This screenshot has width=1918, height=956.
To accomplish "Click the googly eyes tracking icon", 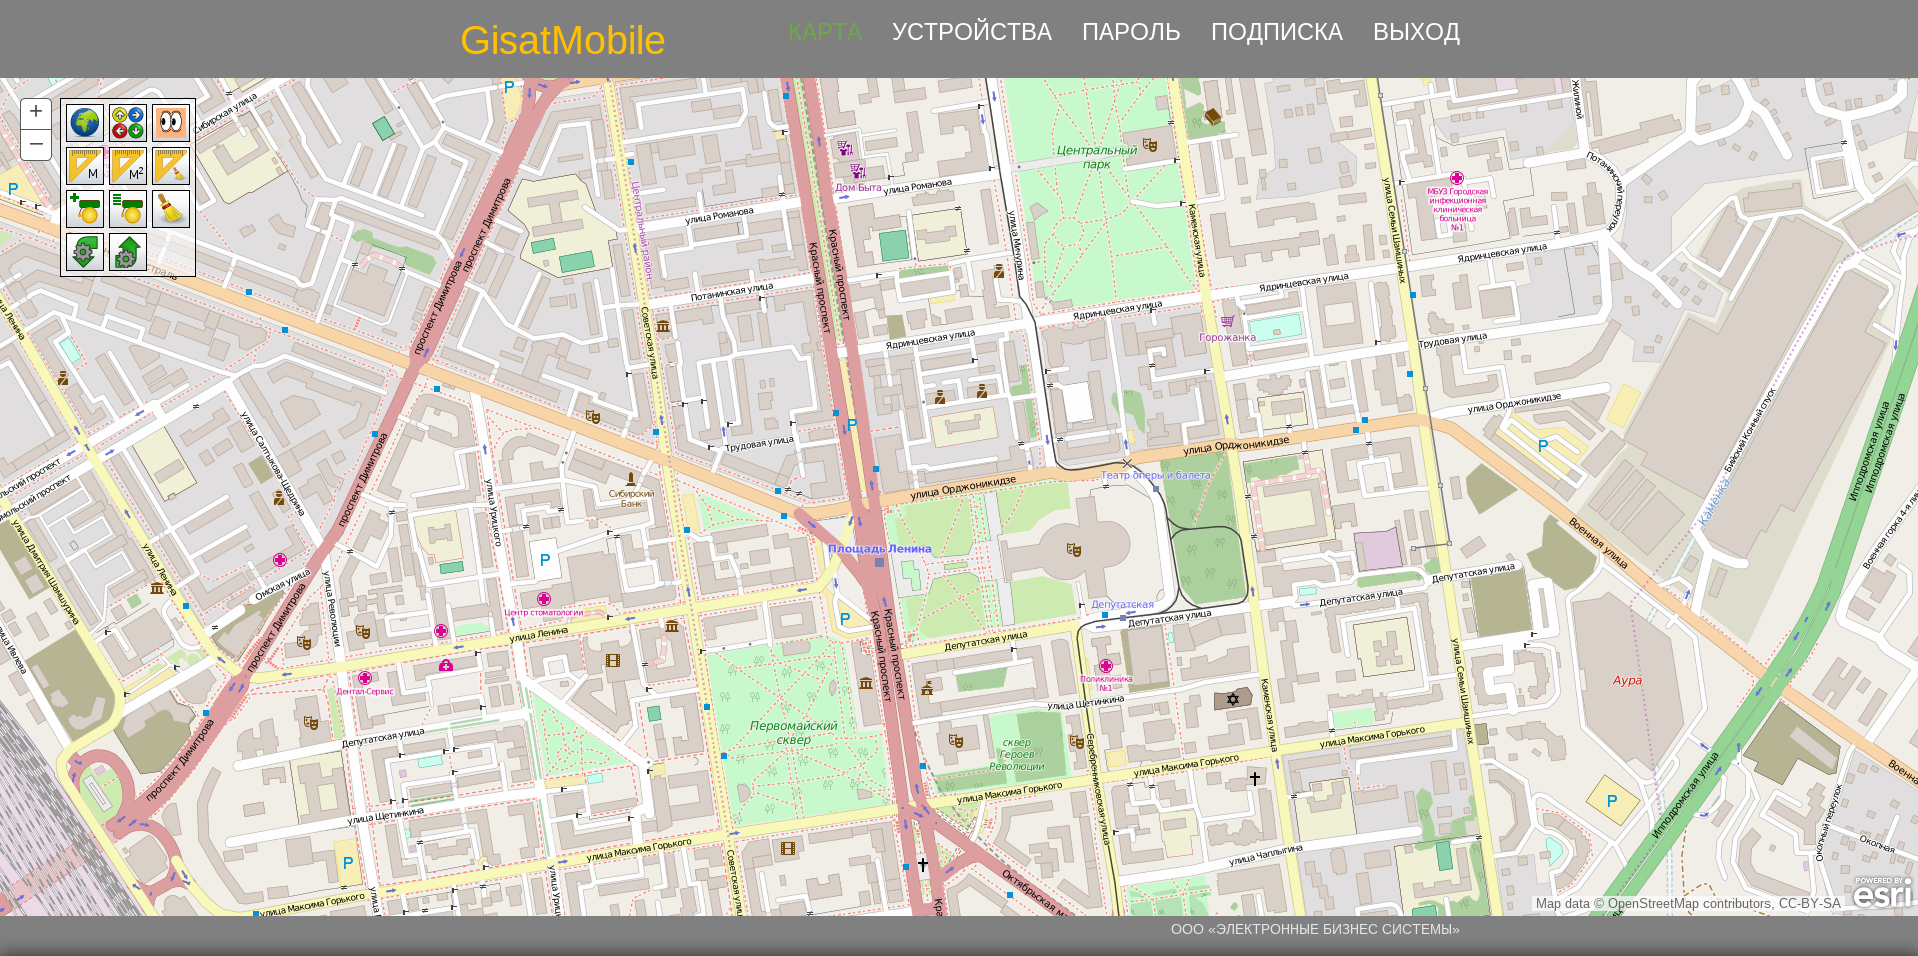I will (x=171, y=123).
